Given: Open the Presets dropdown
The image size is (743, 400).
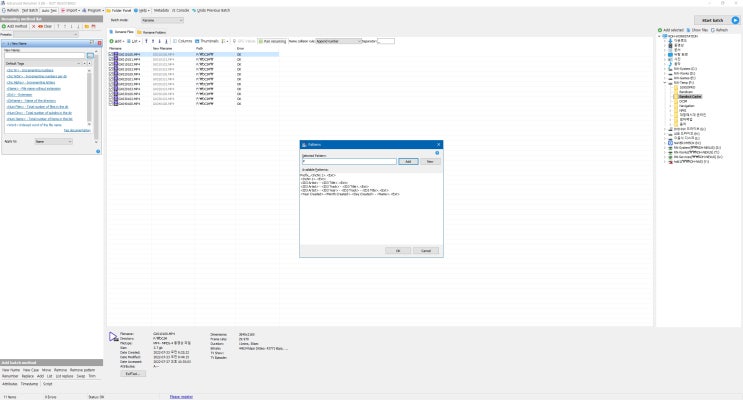Looking at the screenshot, I should click(x=45, y=34).
